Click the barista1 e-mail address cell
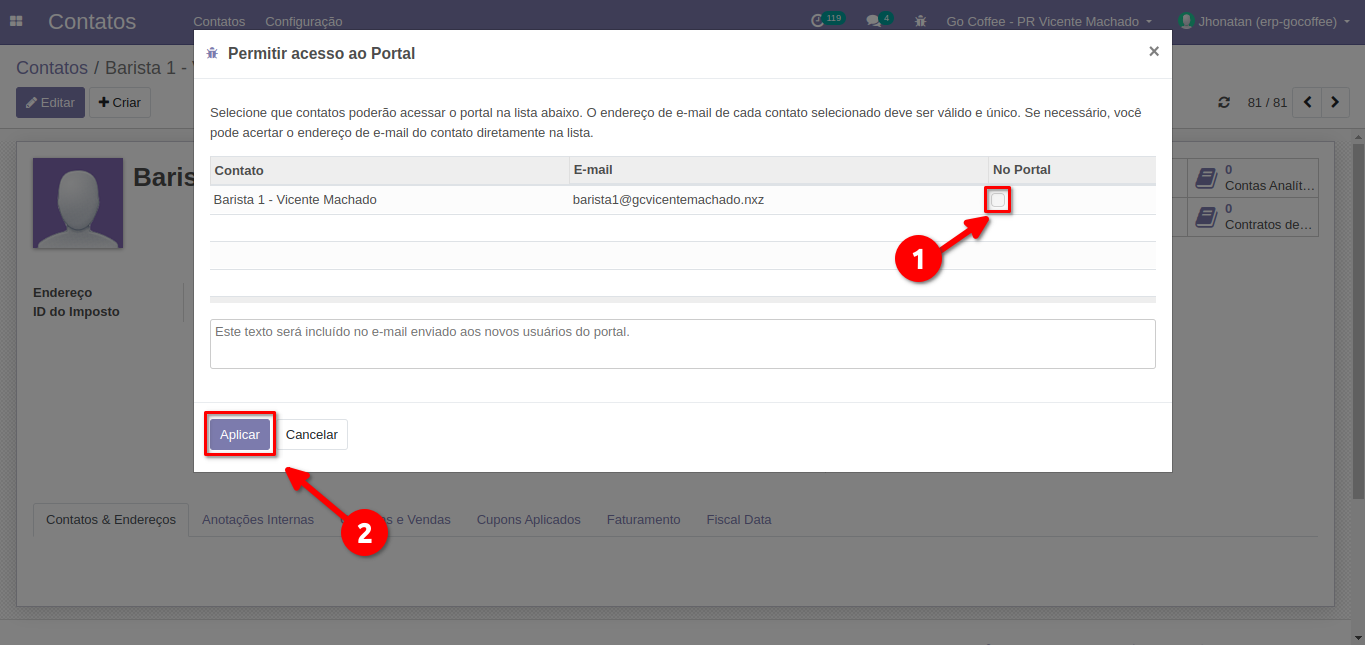The height and width of the screenshot is (645, 1365). [668, 200]
